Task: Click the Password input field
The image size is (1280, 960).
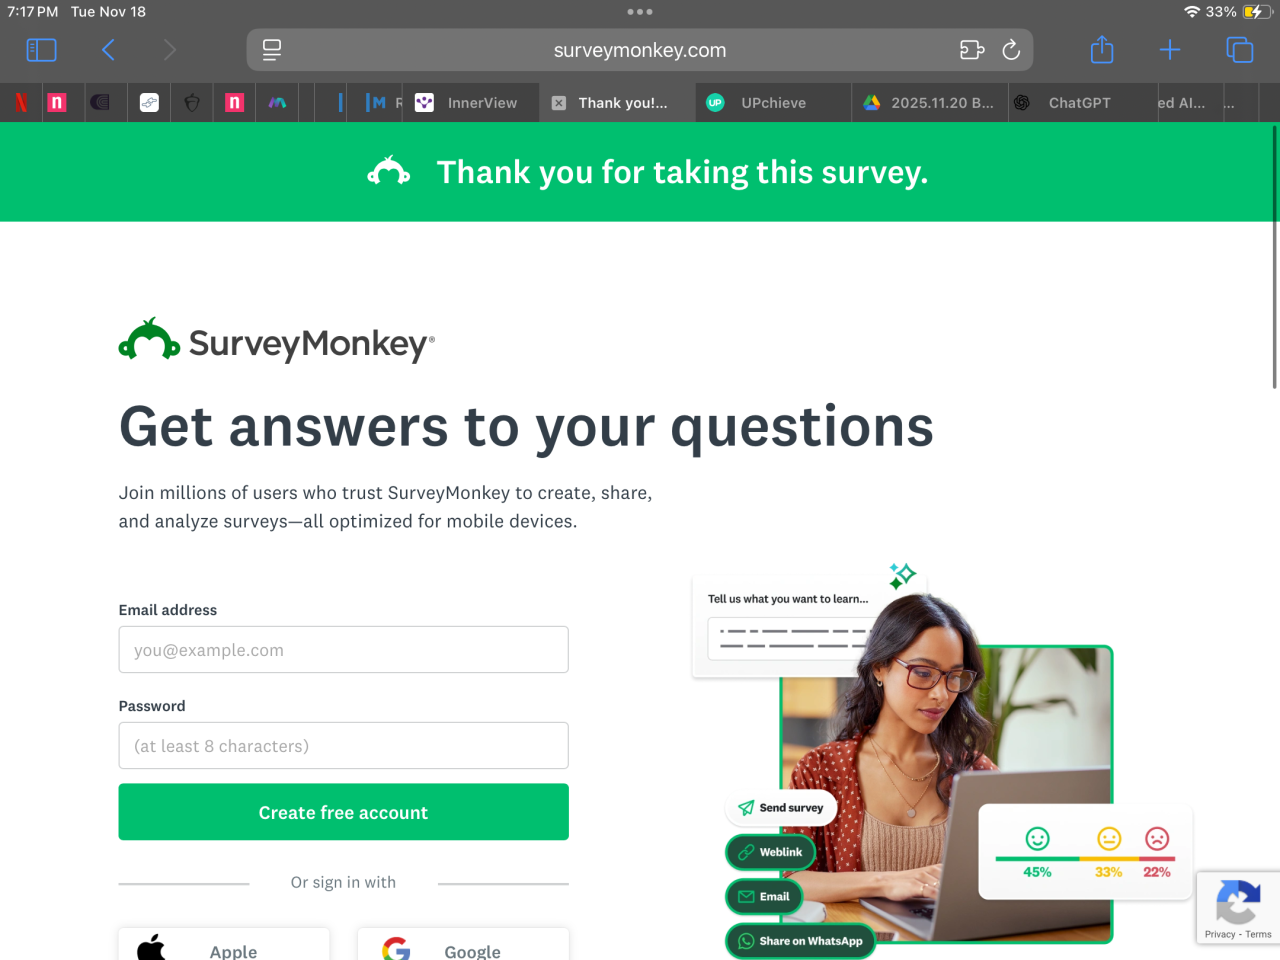Action: 344,746
